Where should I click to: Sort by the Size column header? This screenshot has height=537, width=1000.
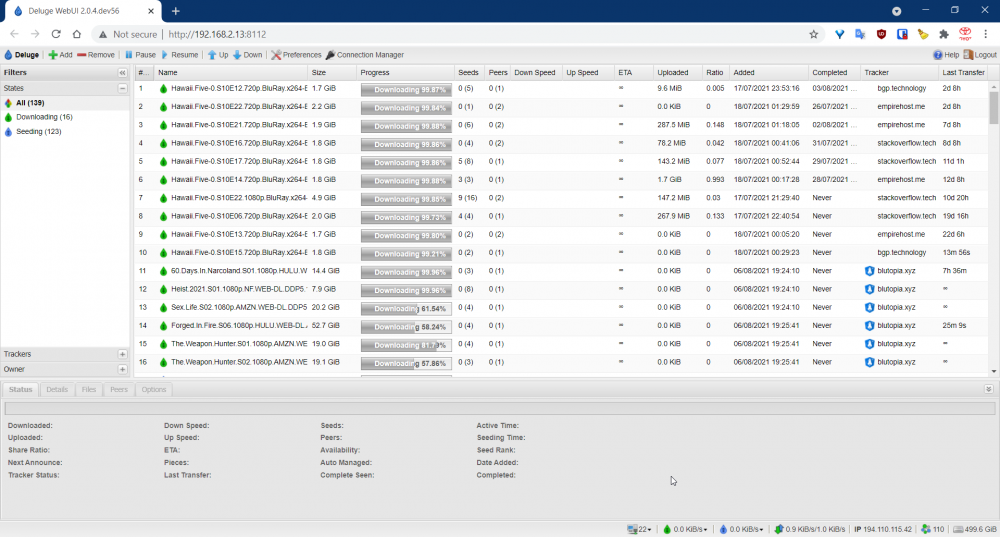pyautogui.click(x=332, y=73)
